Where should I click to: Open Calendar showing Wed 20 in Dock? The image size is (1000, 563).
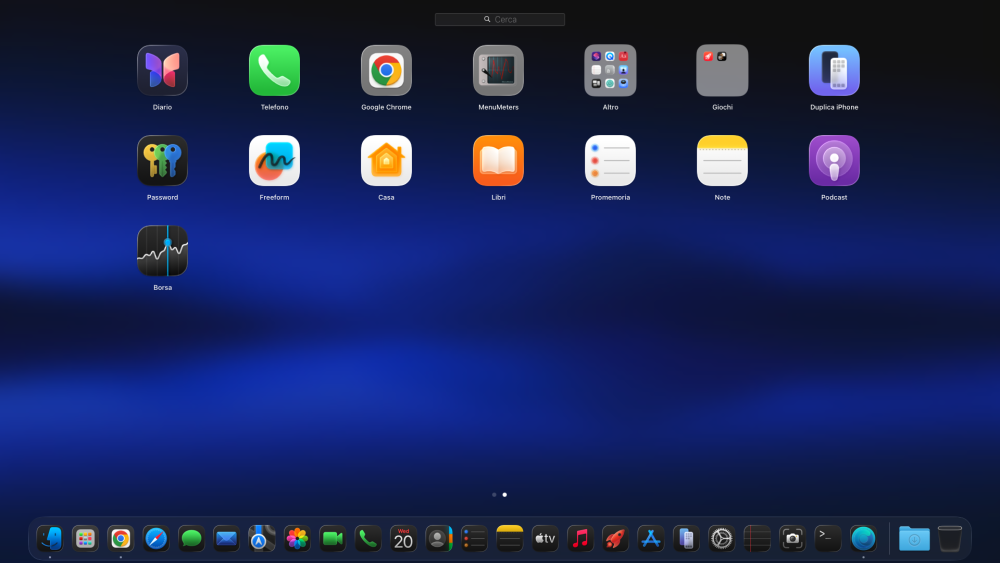[x=403, y=539]
